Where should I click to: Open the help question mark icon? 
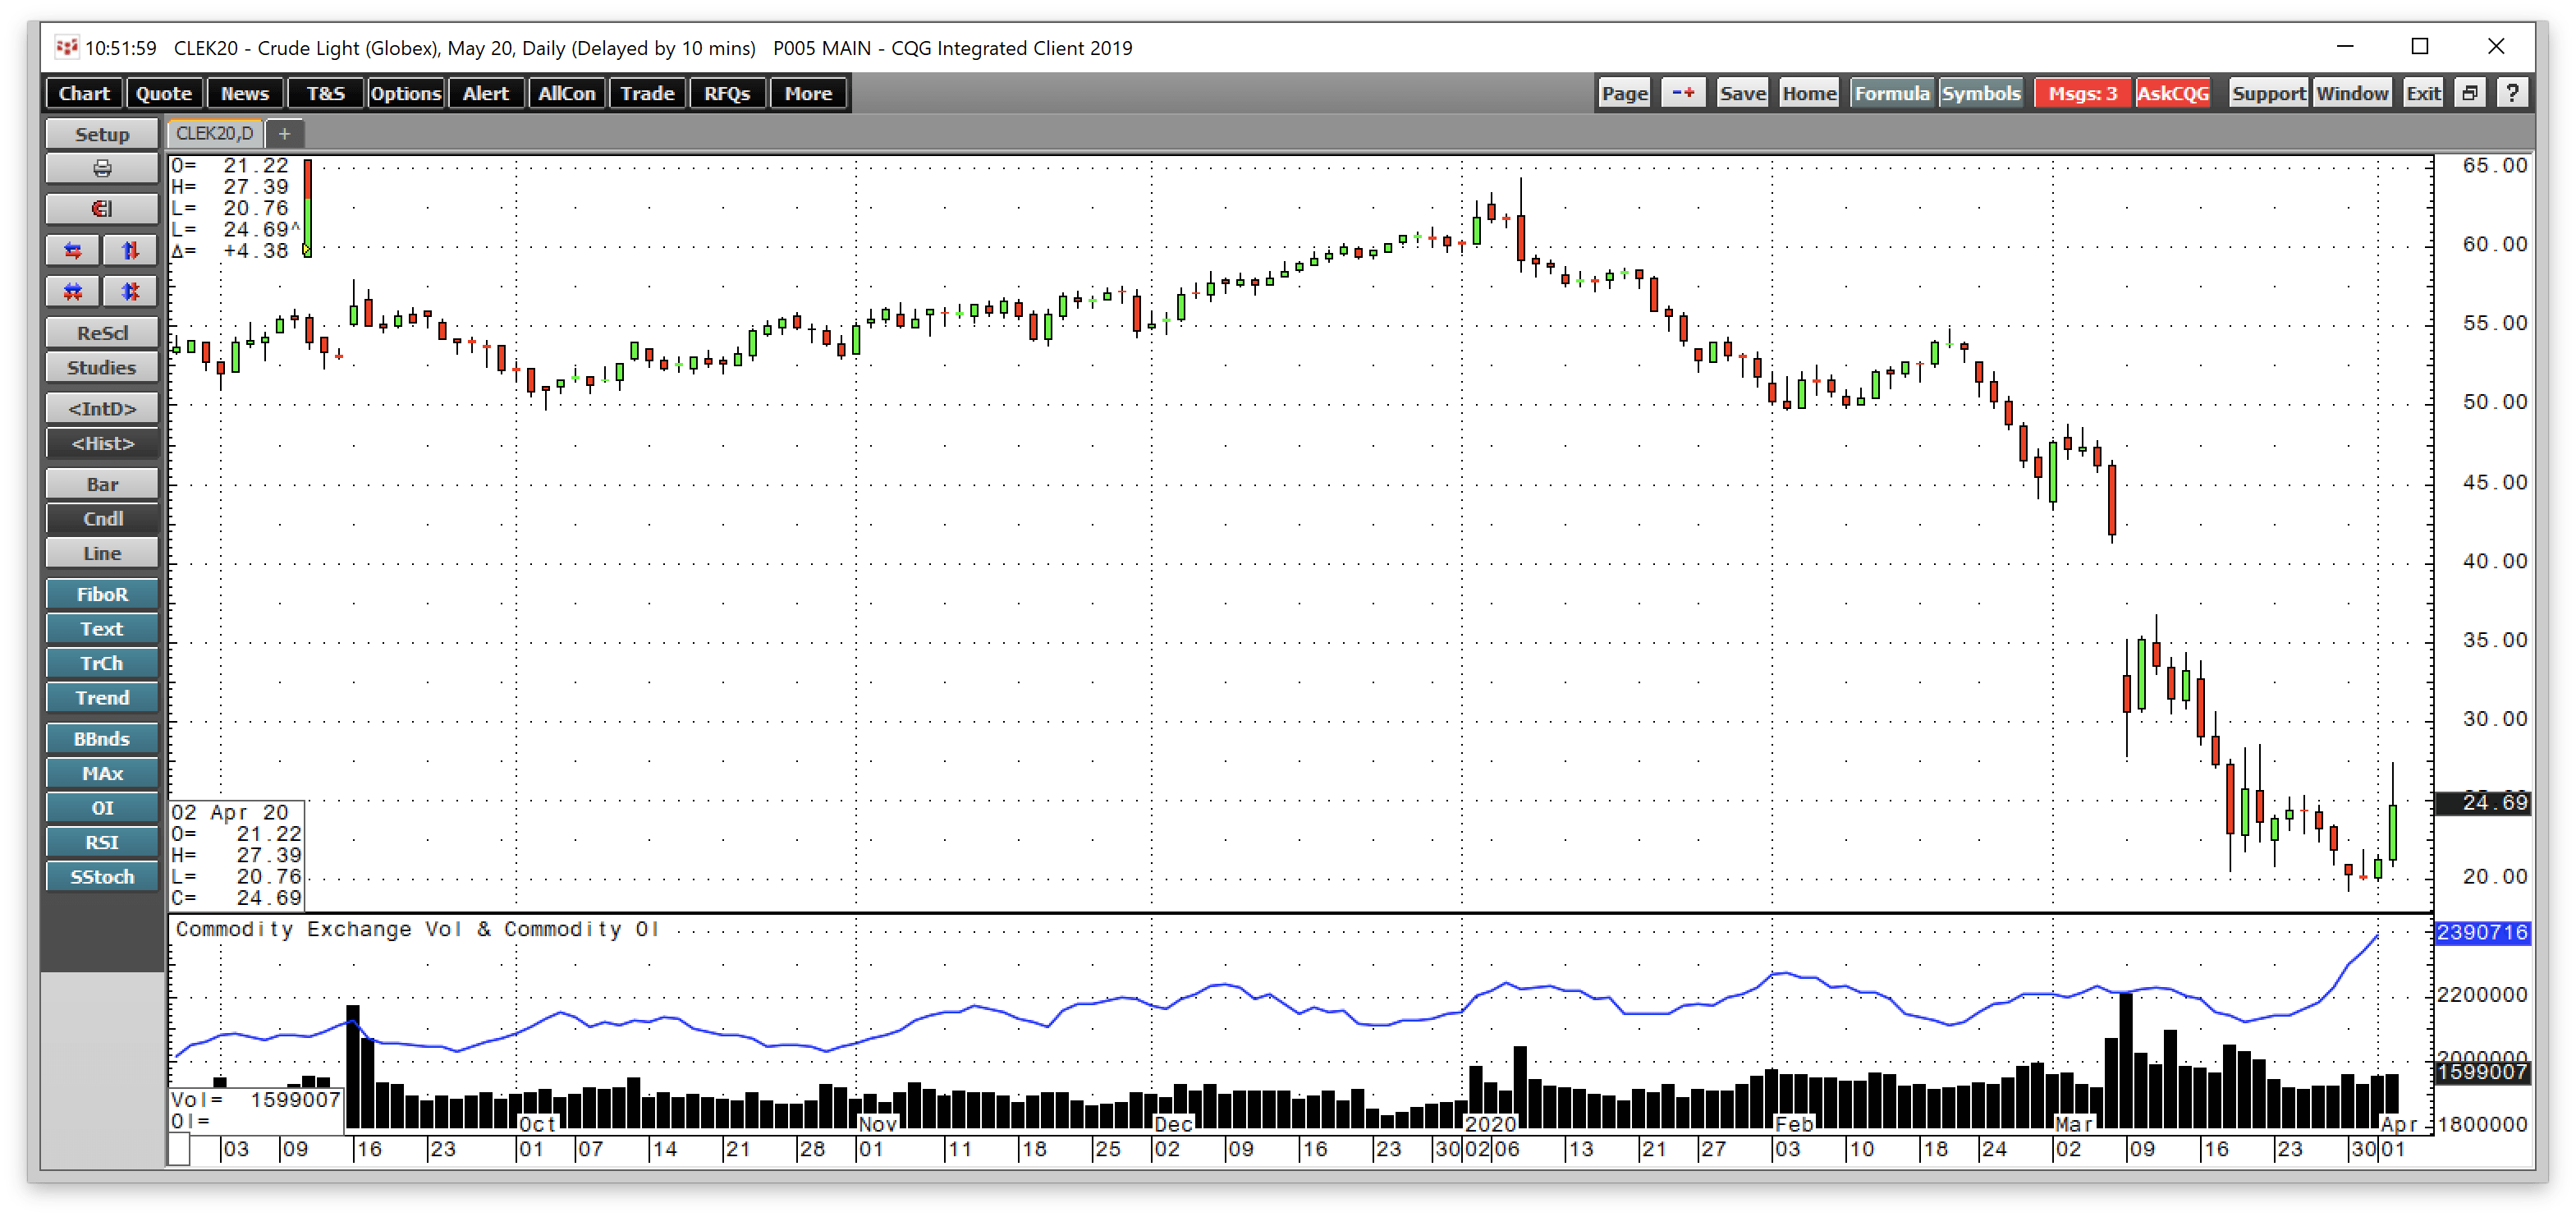point(2514,92)
